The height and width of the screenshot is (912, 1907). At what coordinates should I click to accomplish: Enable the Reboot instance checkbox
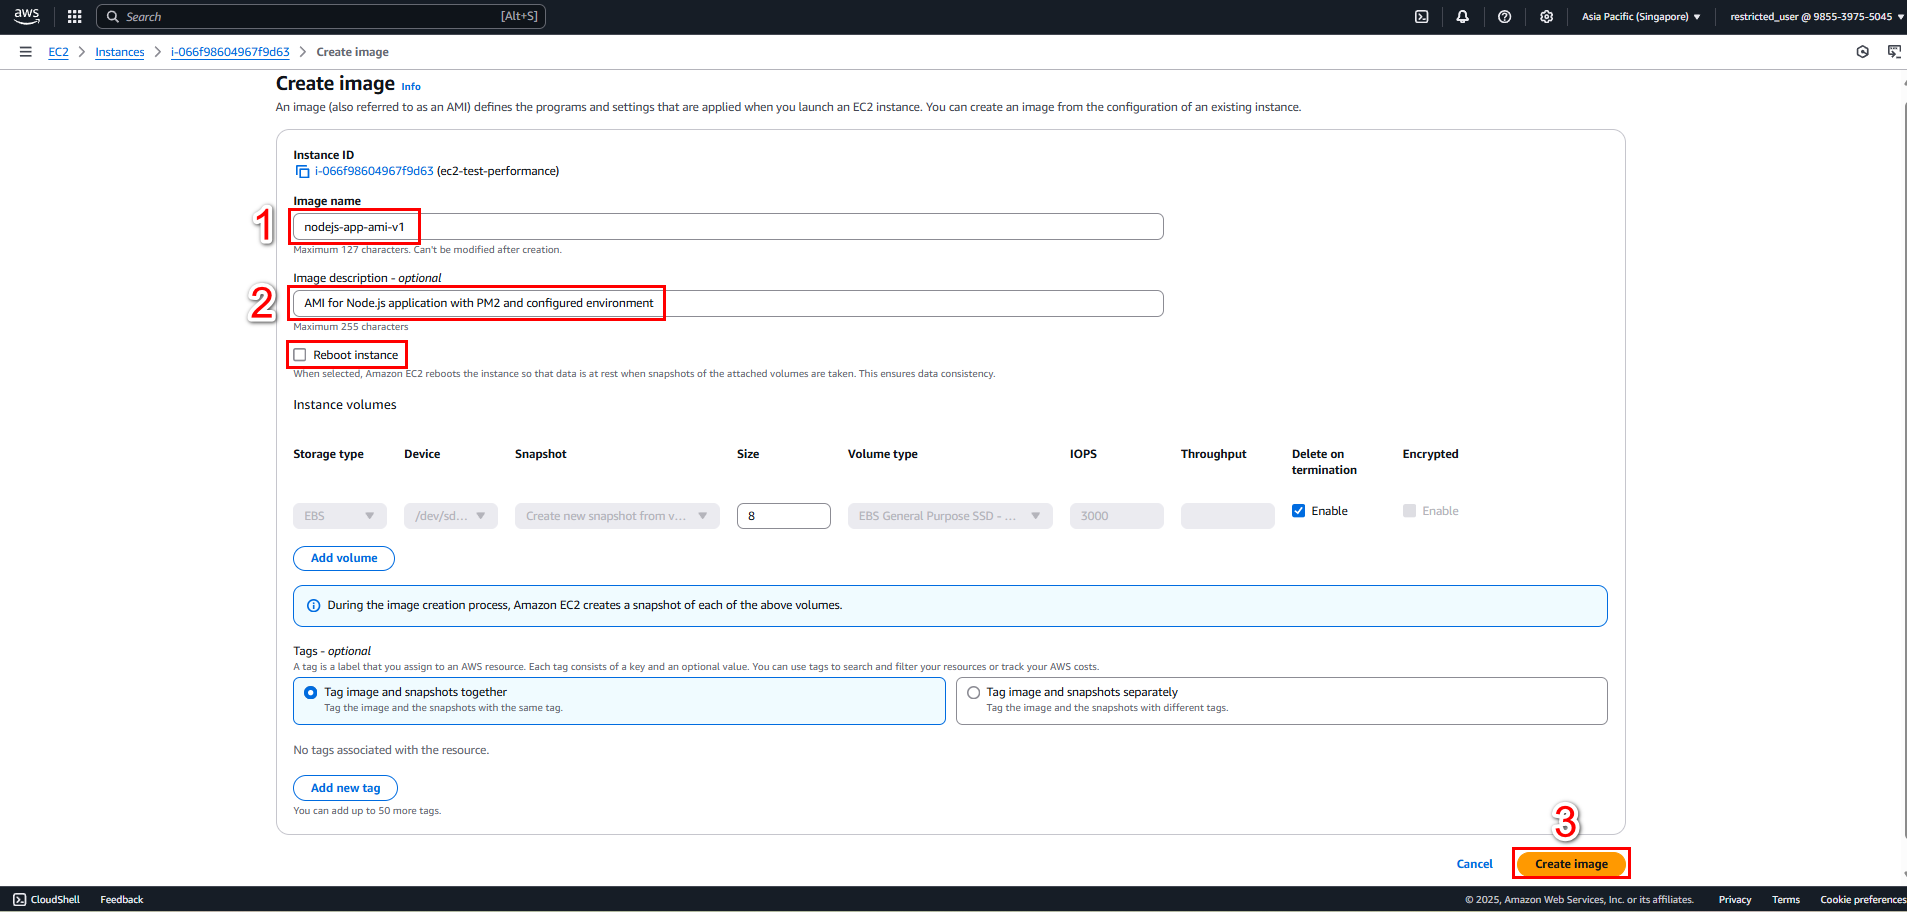tap(300, 355)
